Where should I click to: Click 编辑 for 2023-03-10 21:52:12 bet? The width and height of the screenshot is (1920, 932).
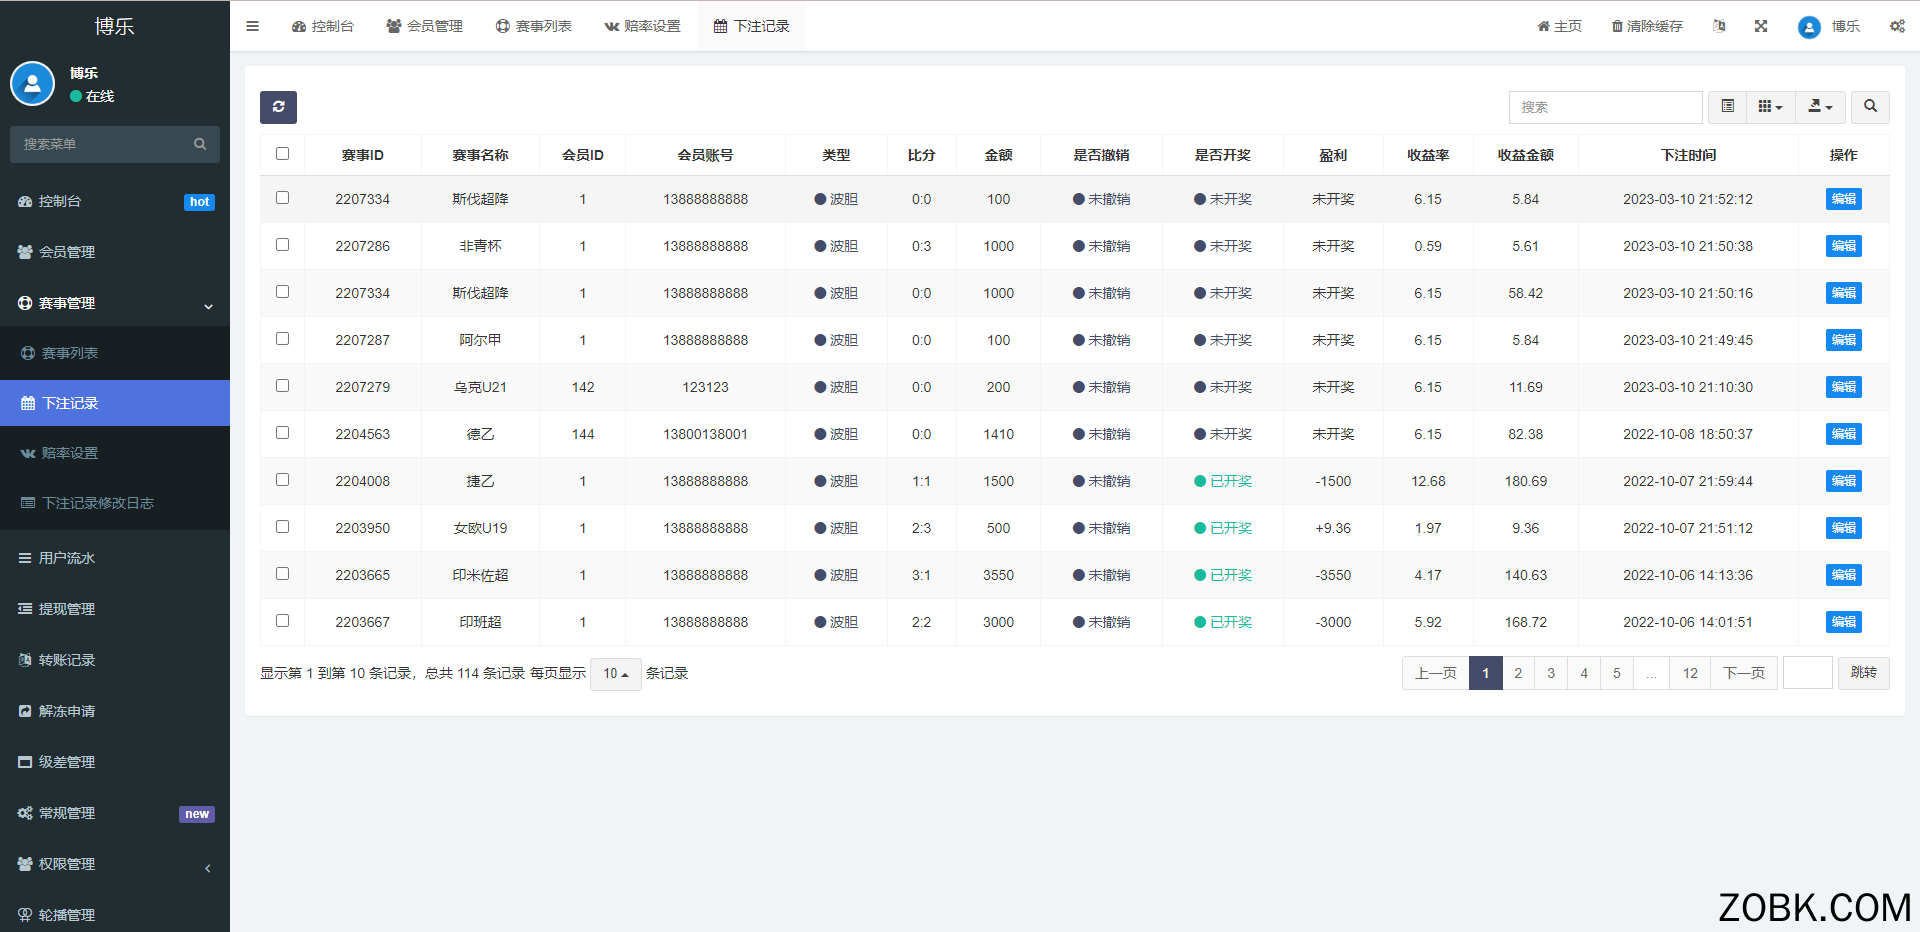click(x=1843, y=199)
